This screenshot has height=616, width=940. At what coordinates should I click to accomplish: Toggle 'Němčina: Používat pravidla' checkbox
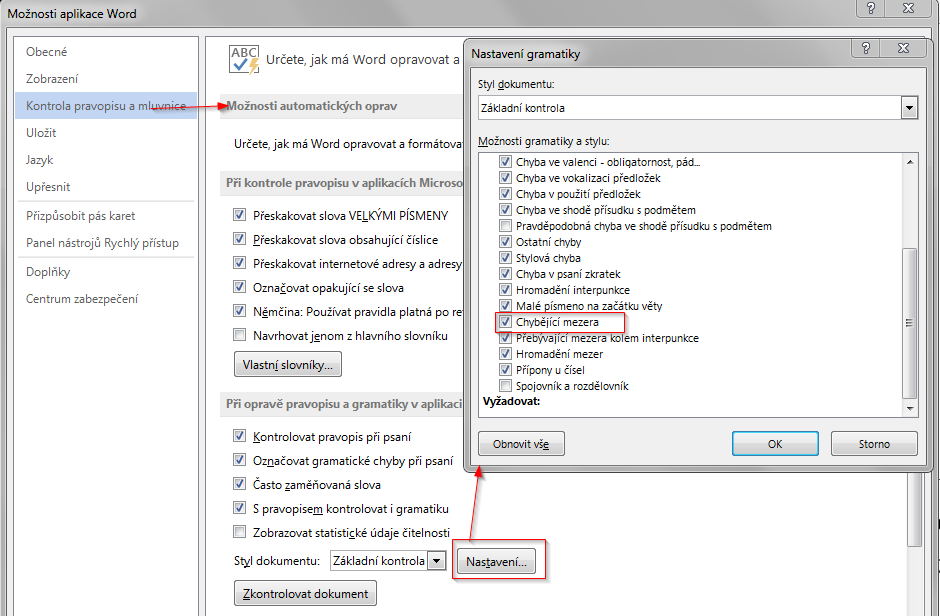tap(239, 310)
